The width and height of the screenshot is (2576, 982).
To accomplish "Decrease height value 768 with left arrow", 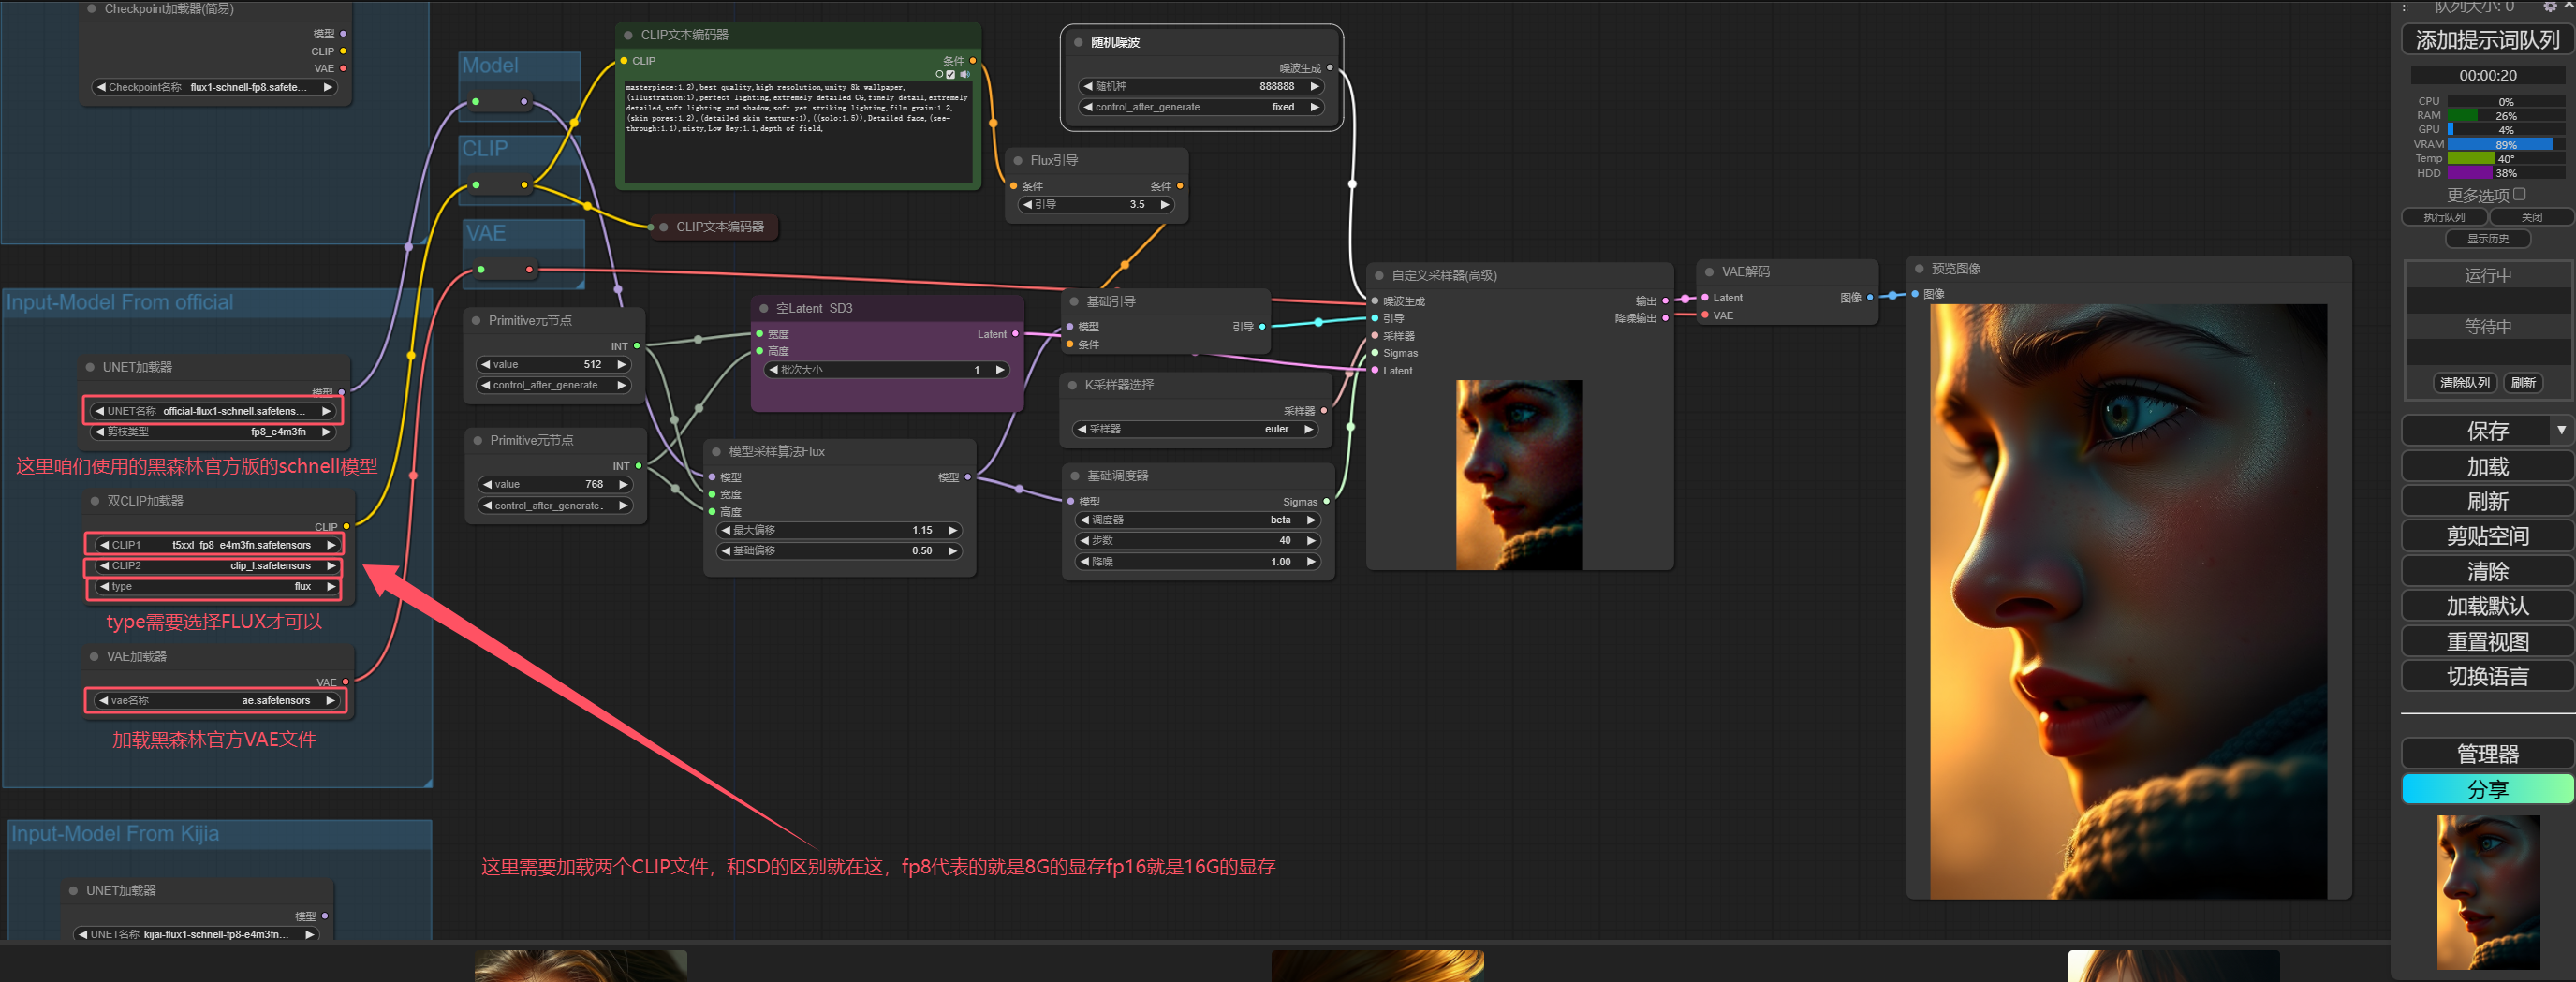I will click(x=487, y=484).
